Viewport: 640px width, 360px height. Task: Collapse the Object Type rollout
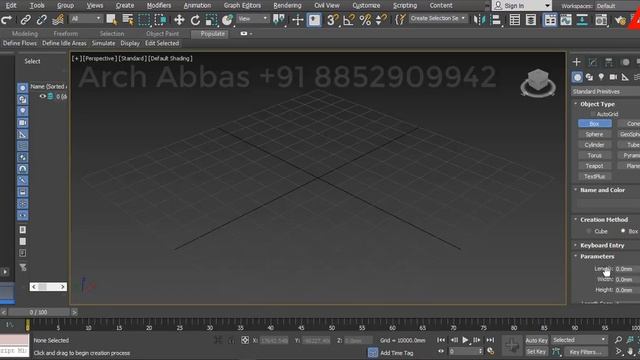click(597, 104)
